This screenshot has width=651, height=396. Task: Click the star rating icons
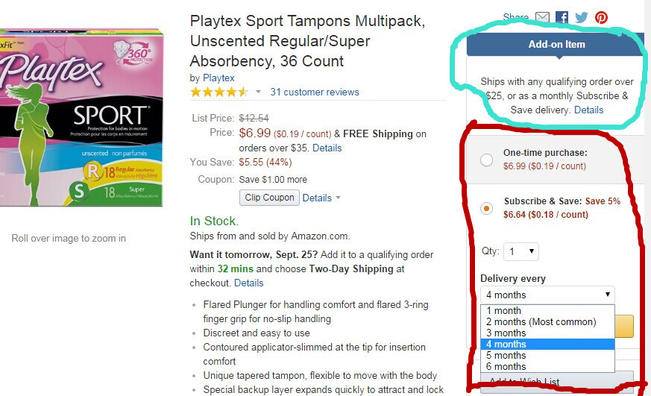click(x=219, y=92)
